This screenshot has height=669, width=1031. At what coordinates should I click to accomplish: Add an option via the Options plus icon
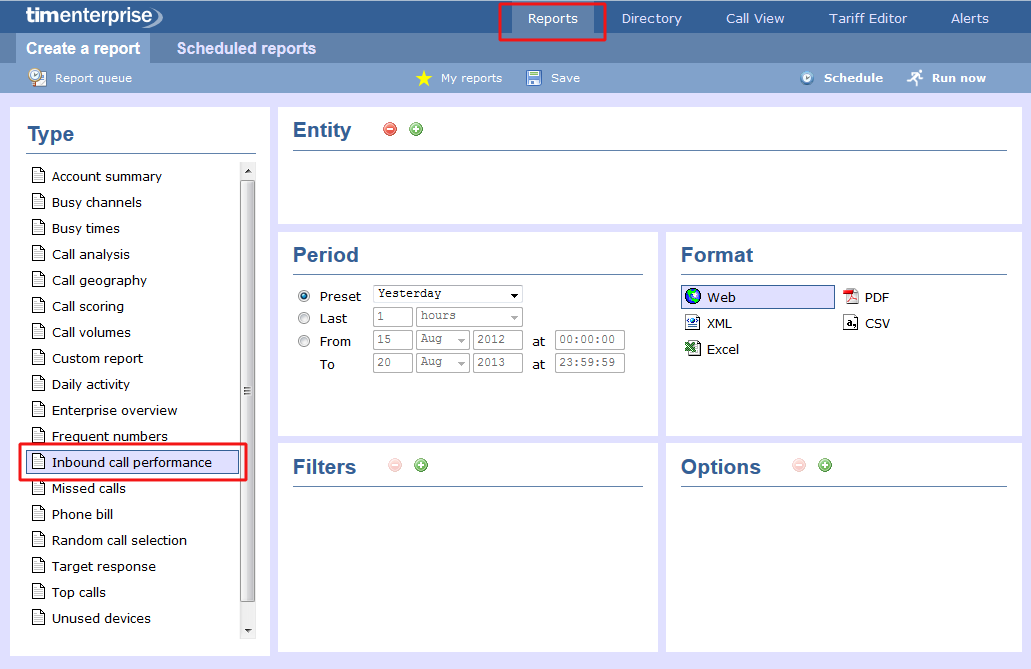[x=826, y=465]
